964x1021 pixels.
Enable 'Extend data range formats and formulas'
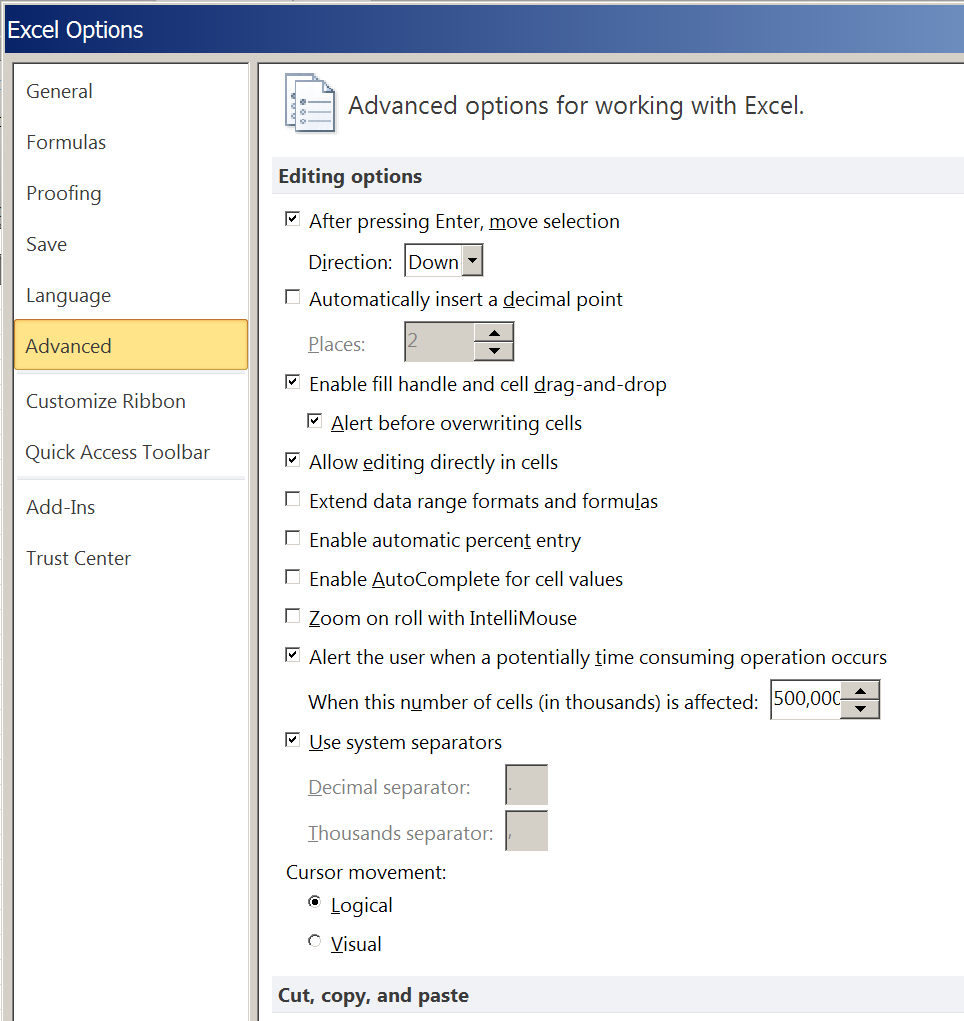point(292,499)
